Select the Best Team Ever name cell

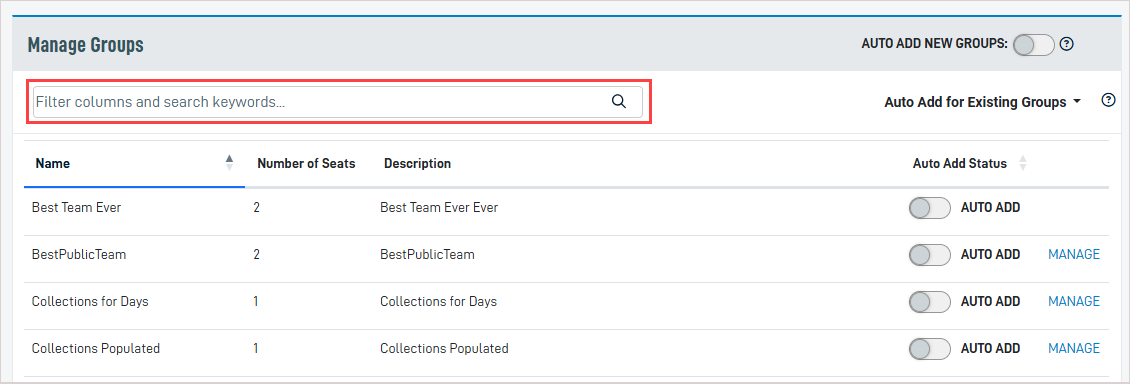click(x=76, y=207)
